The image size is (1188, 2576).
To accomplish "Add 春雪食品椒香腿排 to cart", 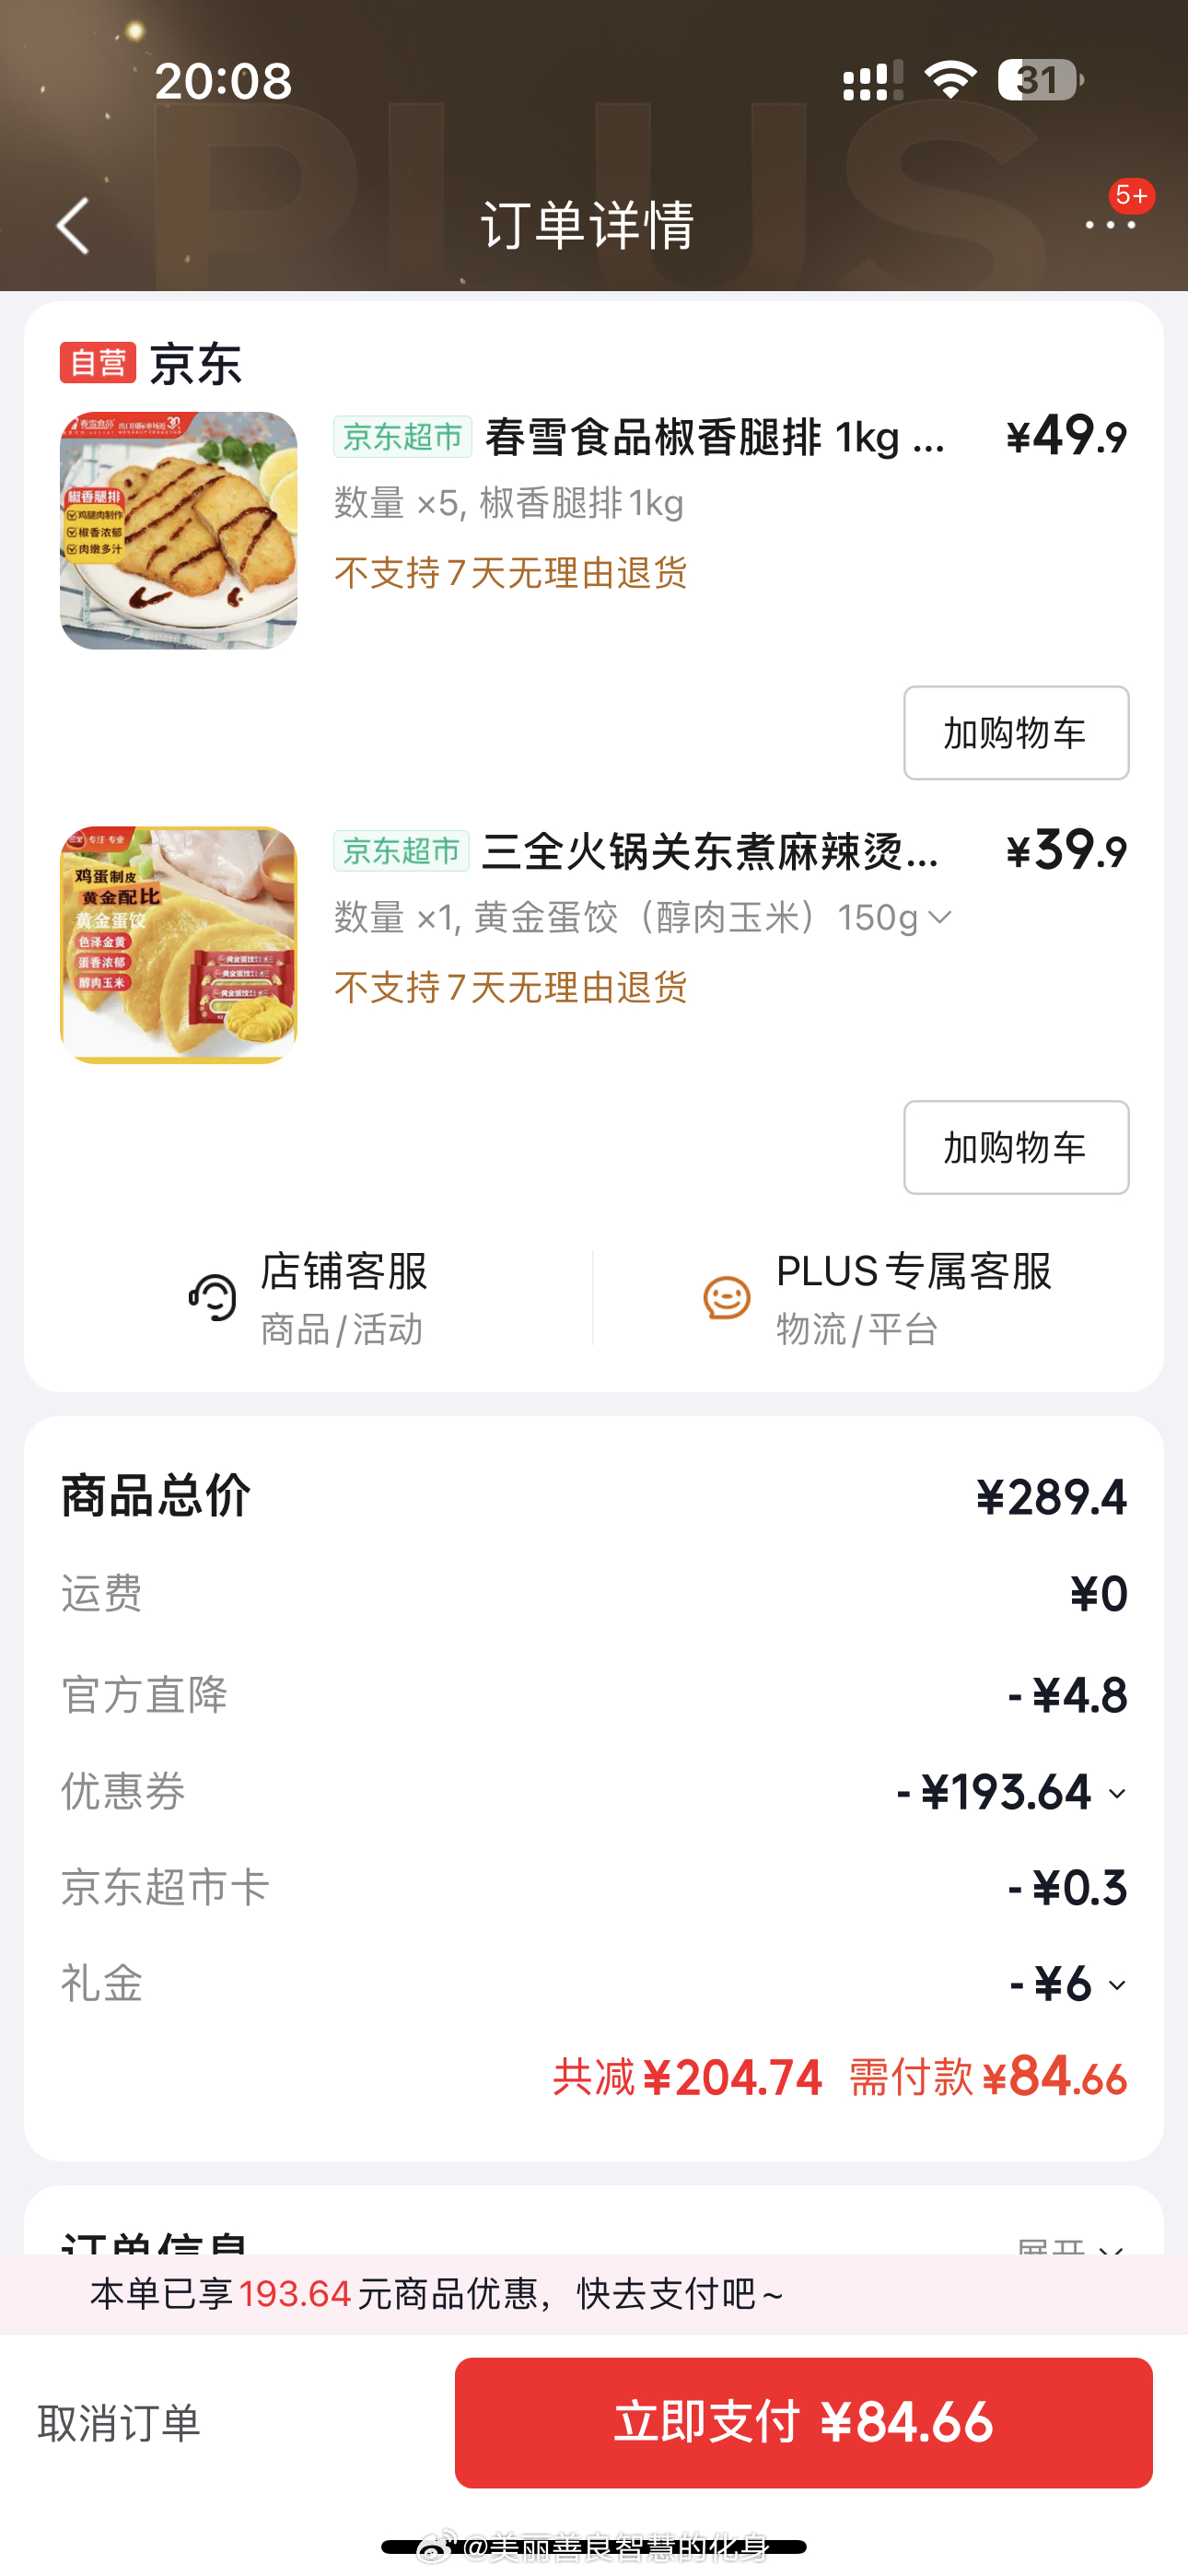I will coord(1015,733).
